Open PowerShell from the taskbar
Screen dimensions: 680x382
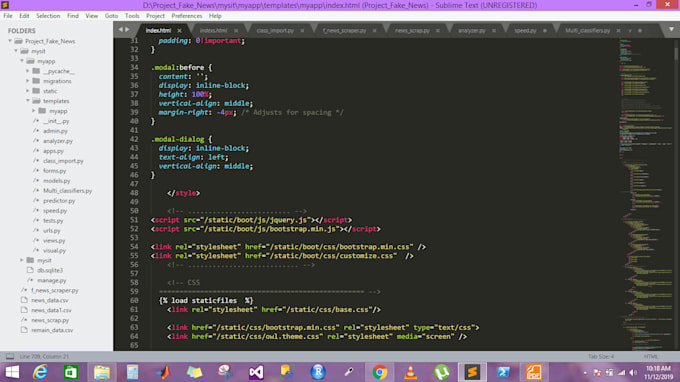pos(503,372)
